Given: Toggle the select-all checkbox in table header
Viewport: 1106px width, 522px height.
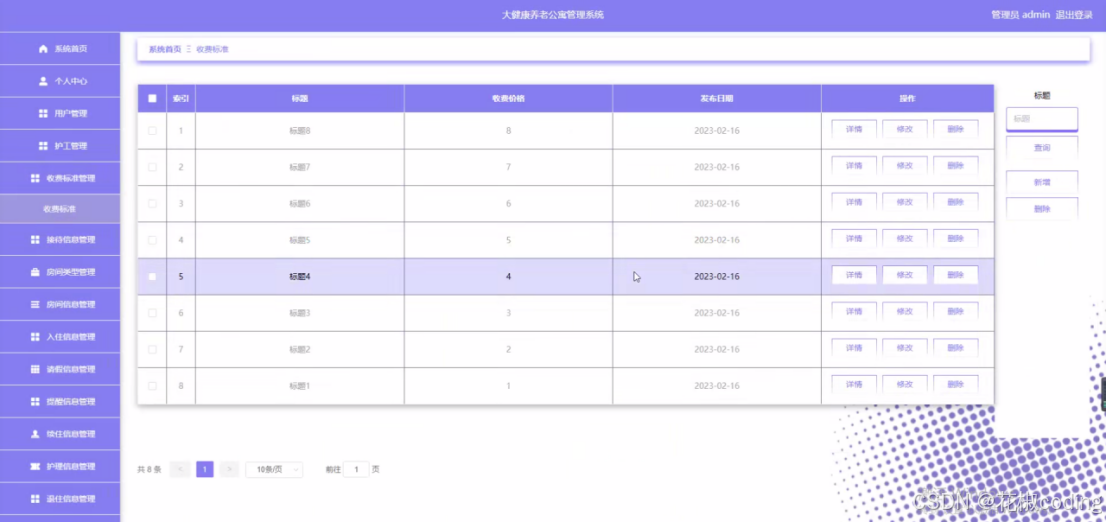Looking at the screenshot, I should point(152,99).
